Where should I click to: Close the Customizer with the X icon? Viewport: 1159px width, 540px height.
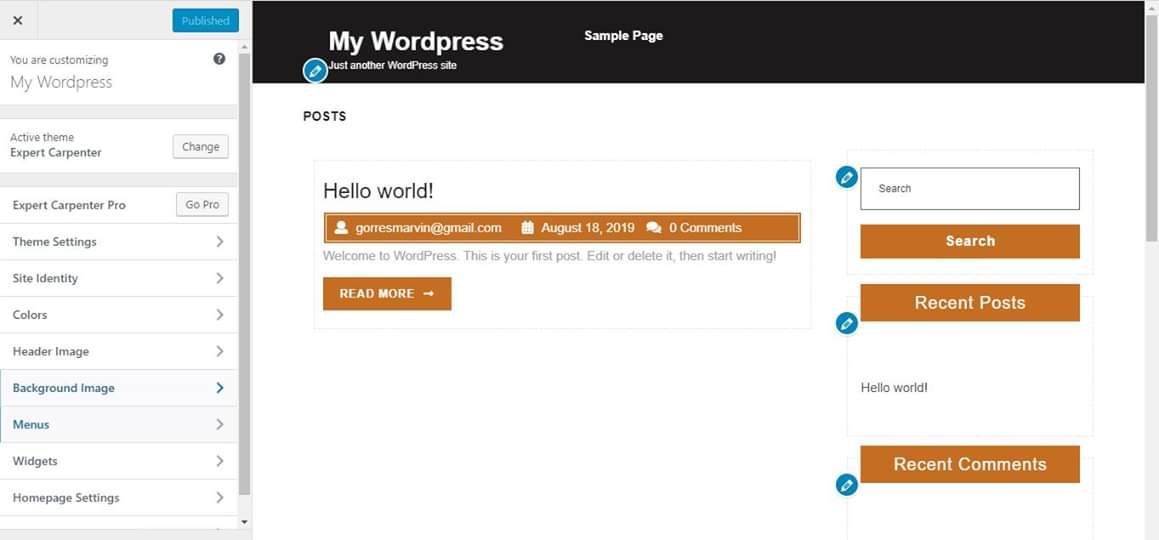click(18, 21)
